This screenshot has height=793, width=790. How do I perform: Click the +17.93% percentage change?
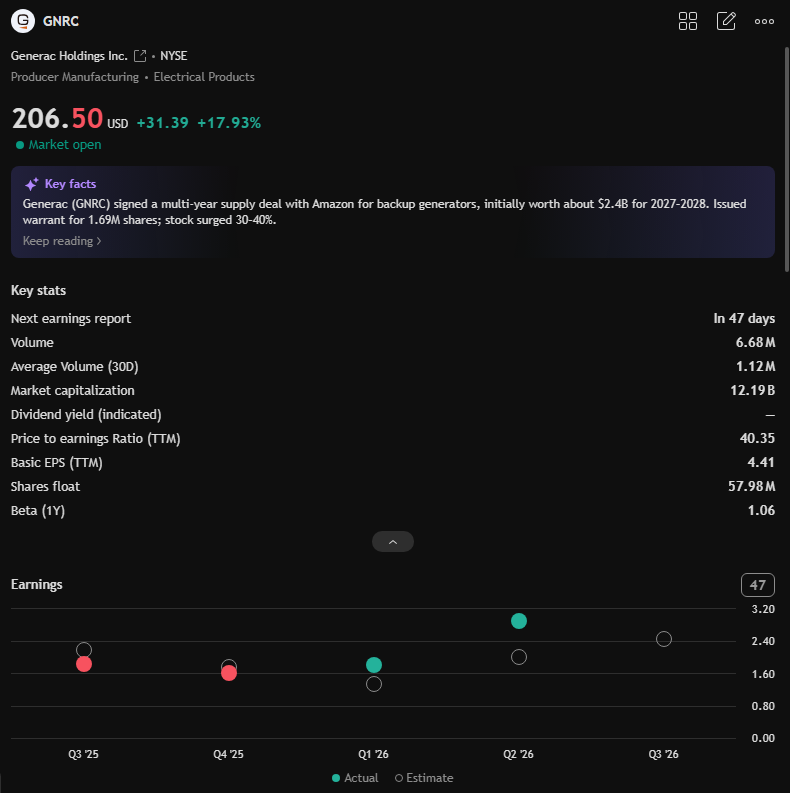[x=229, y=123]
